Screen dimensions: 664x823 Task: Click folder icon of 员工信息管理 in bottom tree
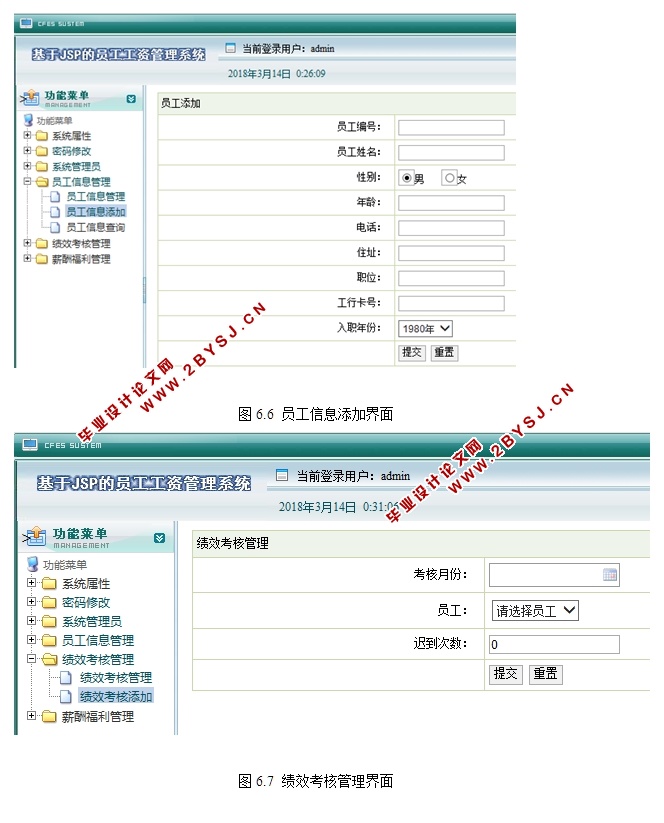pos(49,640)
